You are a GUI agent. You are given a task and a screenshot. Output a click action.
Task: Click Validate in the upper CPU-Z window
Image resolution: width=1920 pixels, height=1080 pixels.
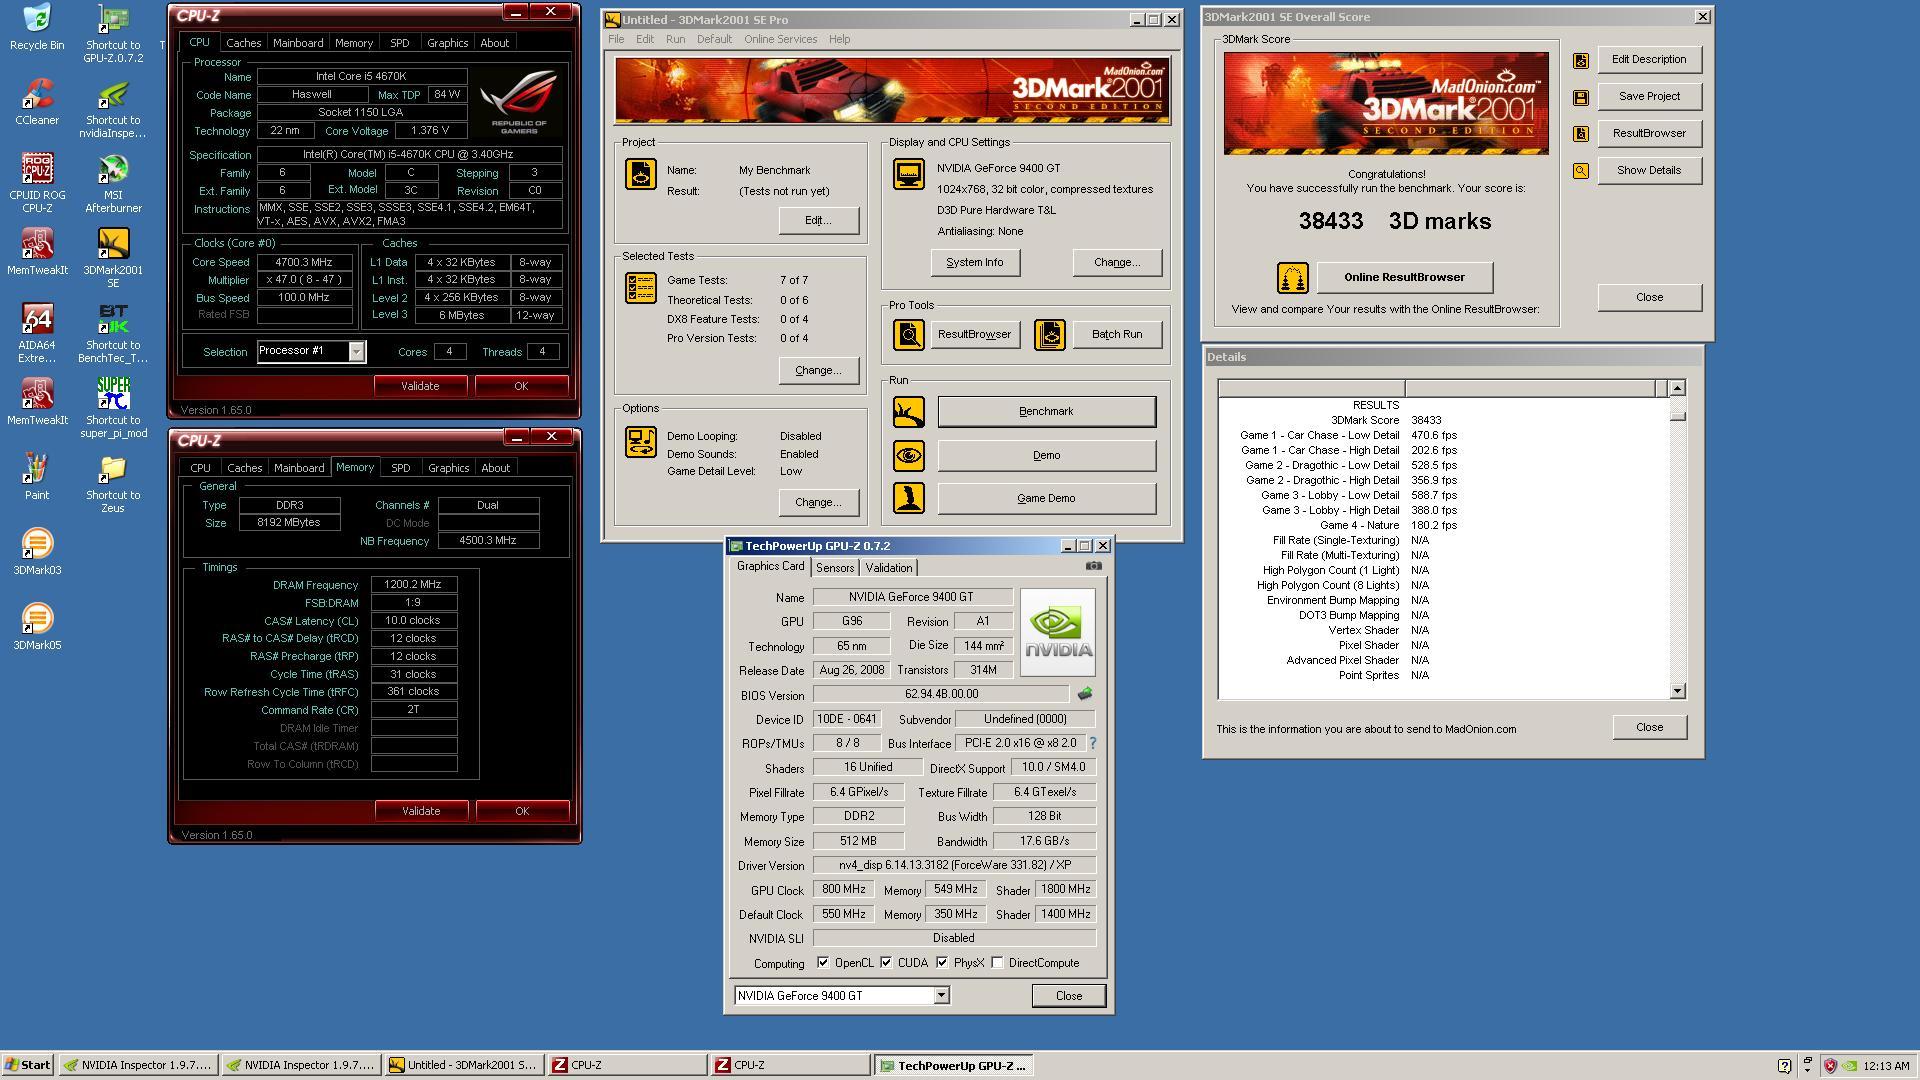coord(420,386)
